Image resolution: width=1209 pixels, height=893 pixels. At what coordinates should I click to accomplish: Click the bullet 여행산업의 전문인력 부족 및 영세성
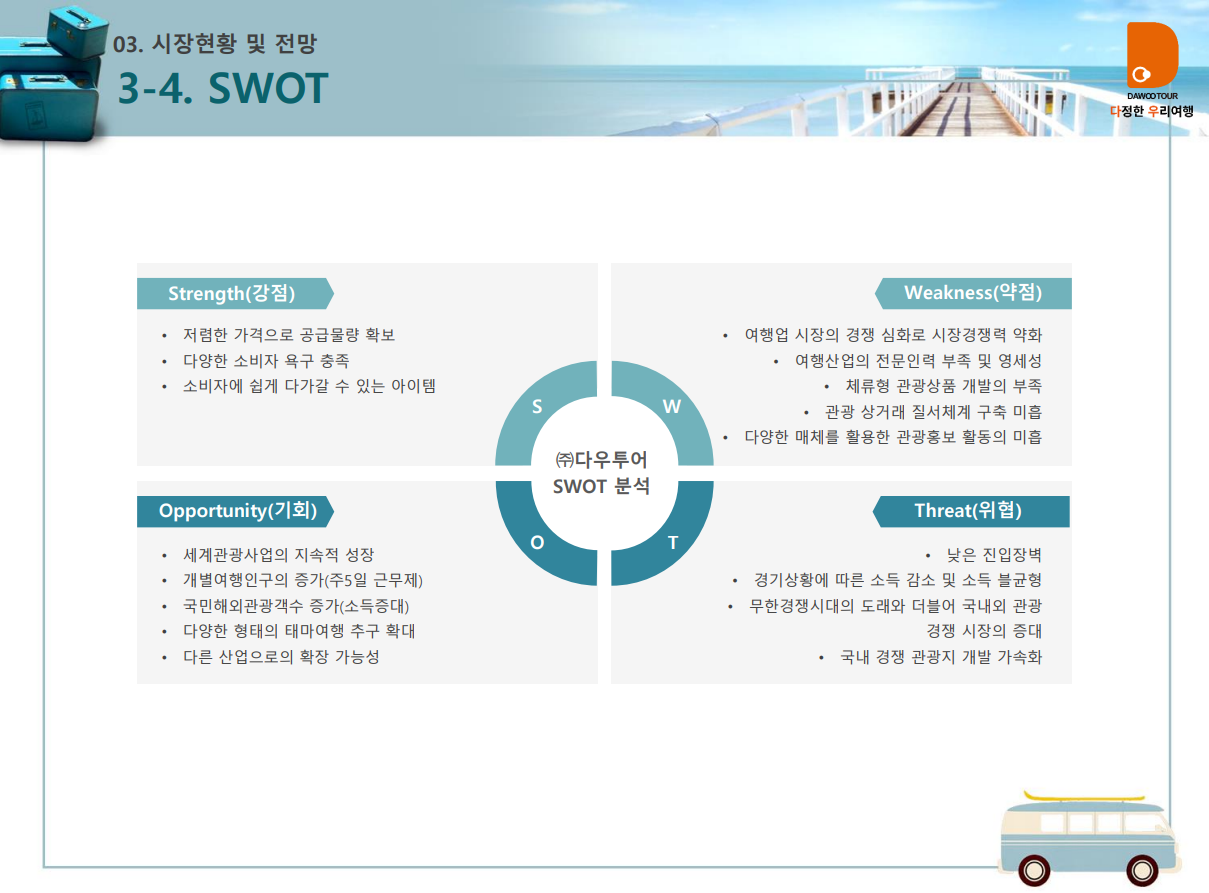pos(918,361)
